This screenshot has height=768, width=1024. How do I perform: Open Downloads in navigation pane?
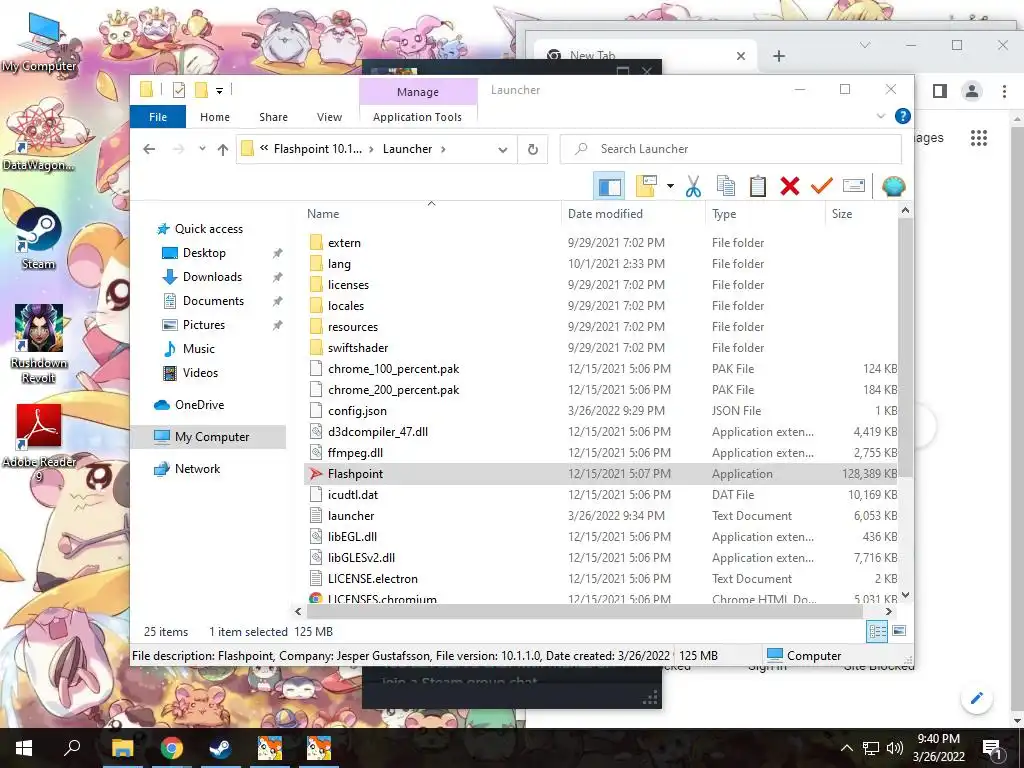point(212,277)
